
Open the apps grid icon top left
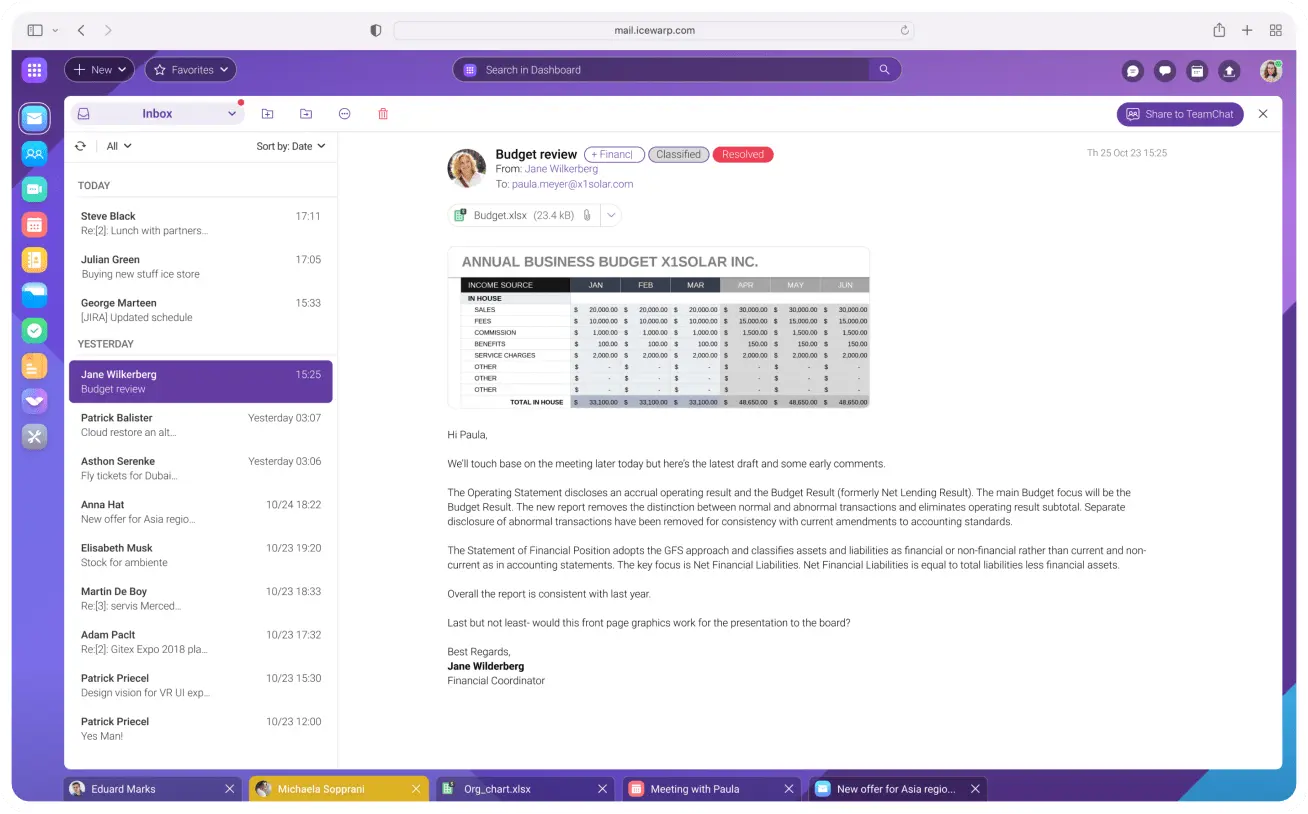pyautogui.click(x=33, y=70)
